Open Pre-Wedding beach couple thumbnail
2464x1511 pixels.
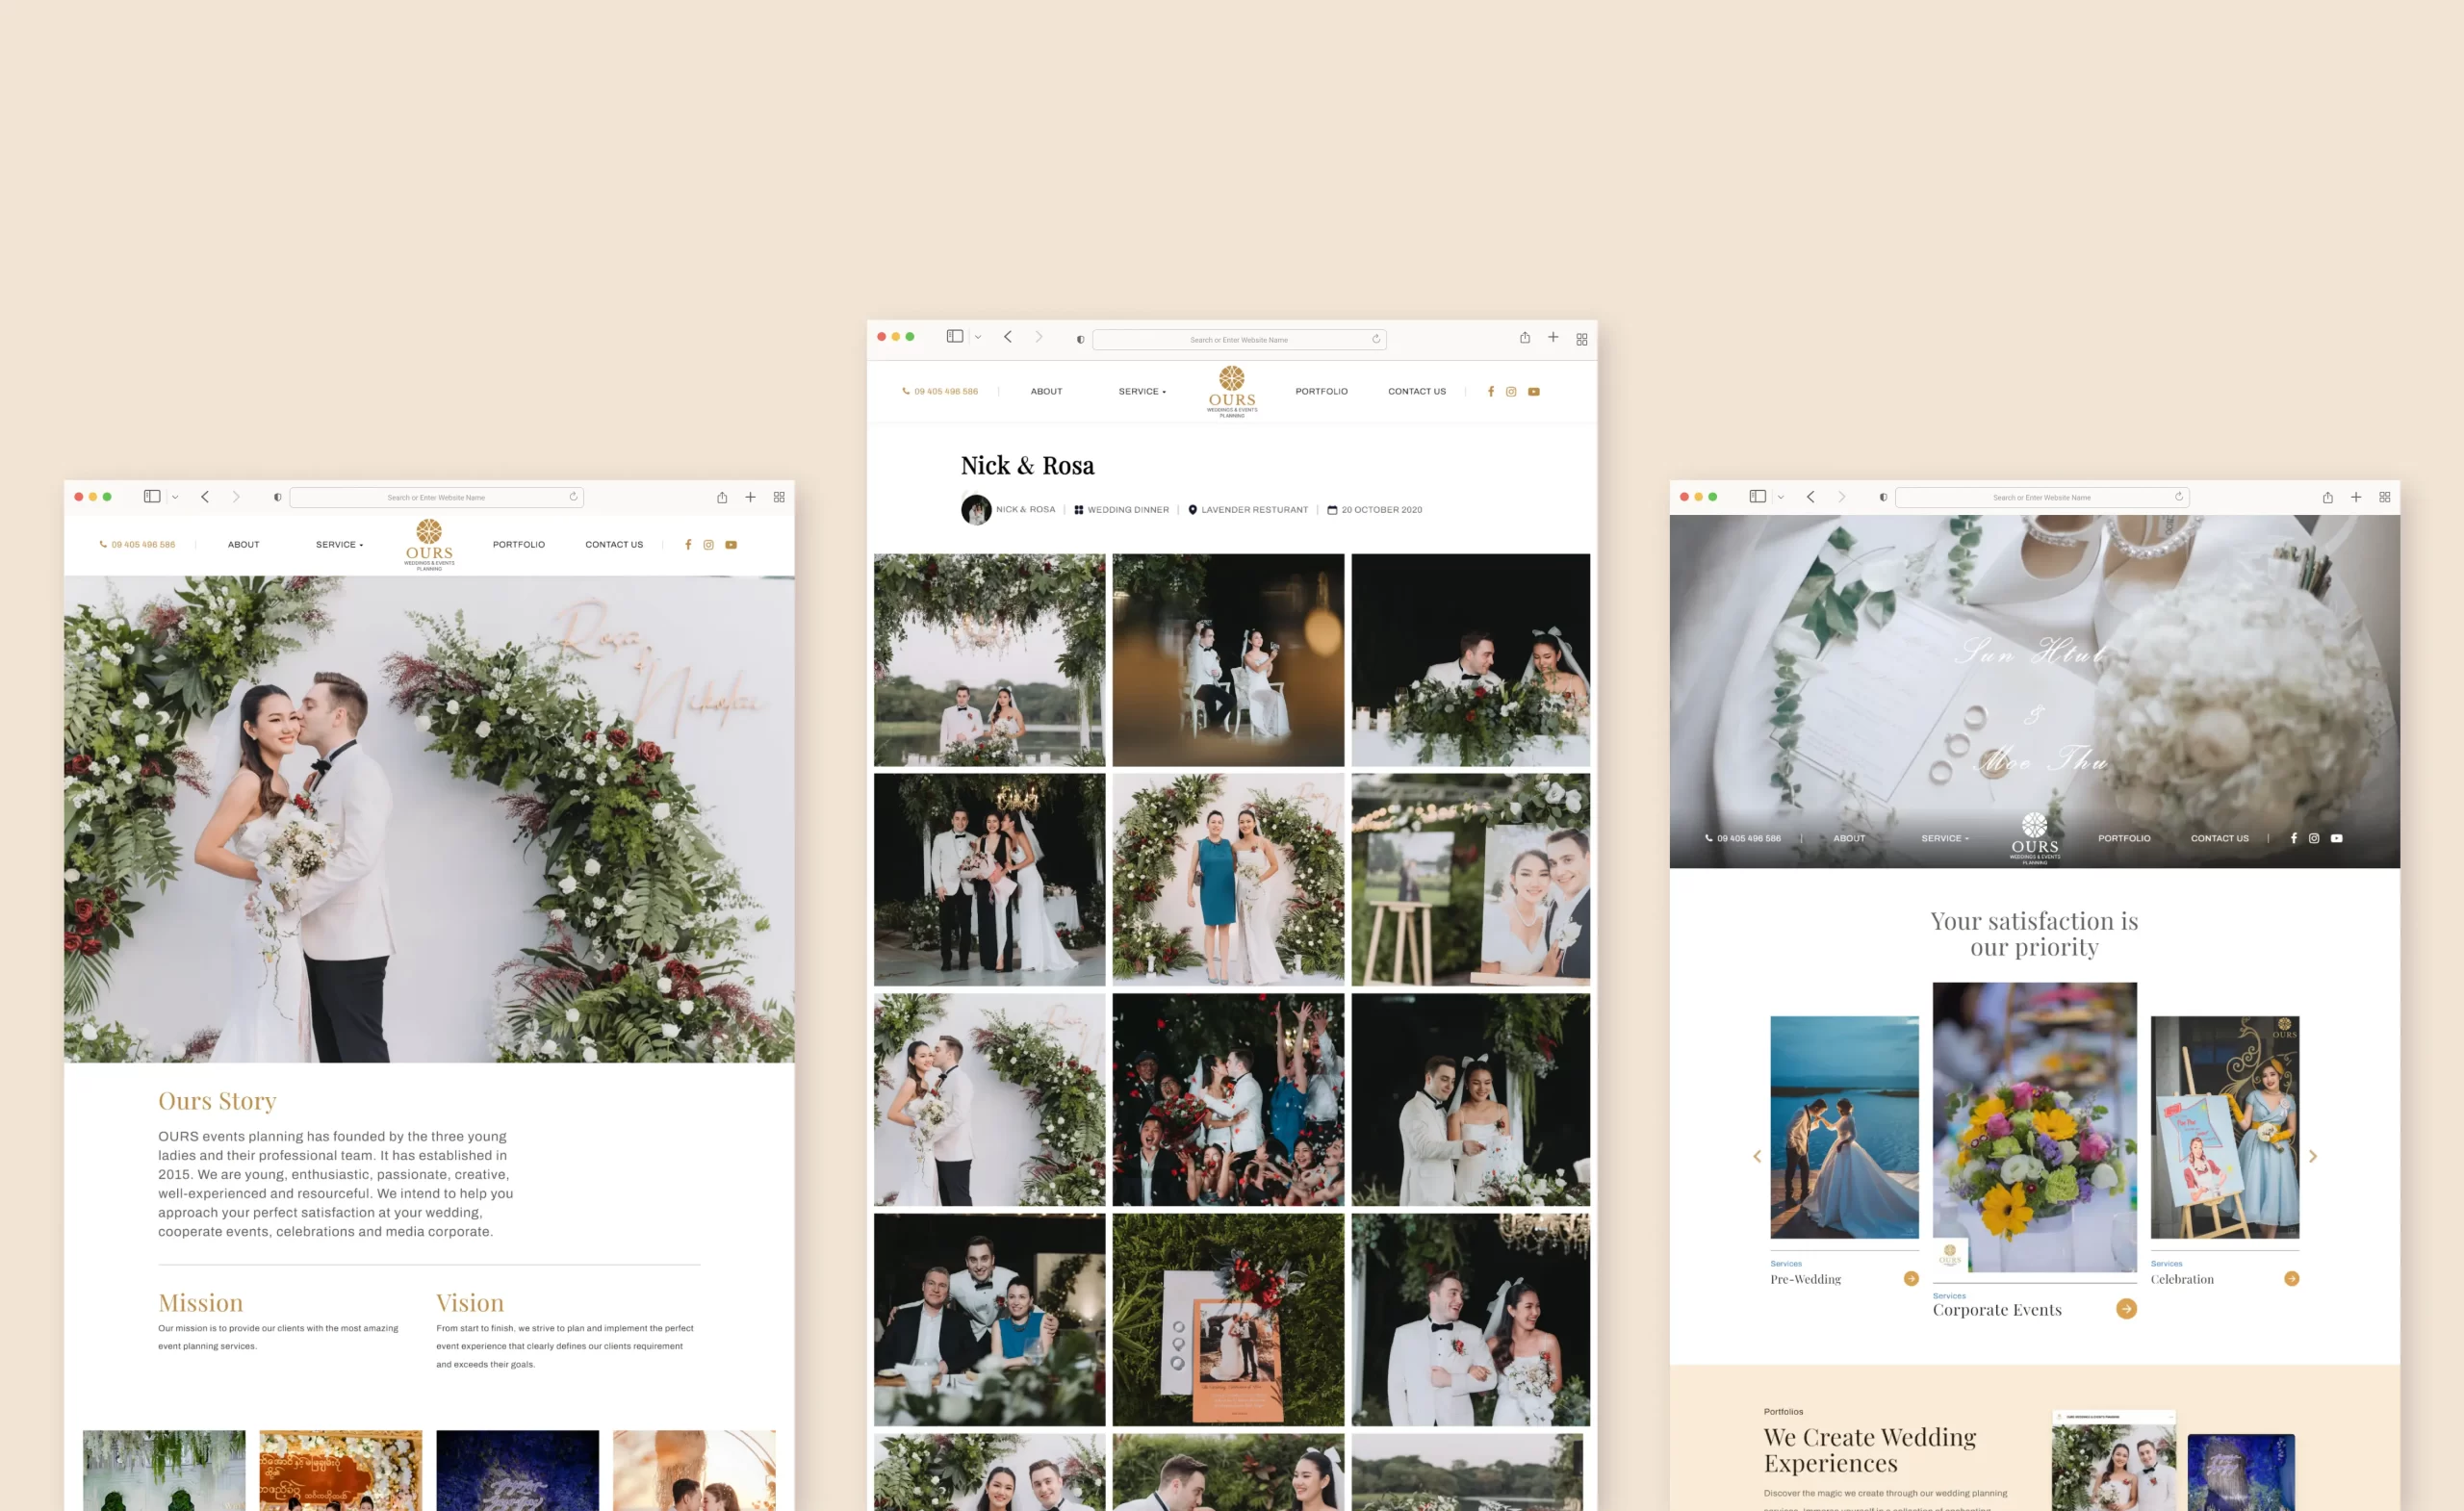coord(1844,1127)
